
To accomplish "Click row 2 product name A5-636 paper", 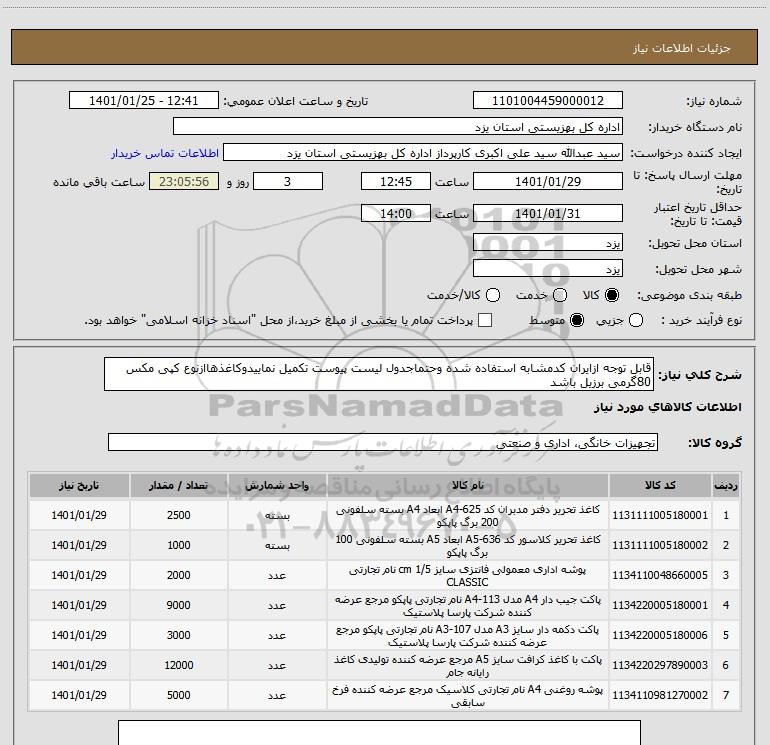I will tap(468, 545).
